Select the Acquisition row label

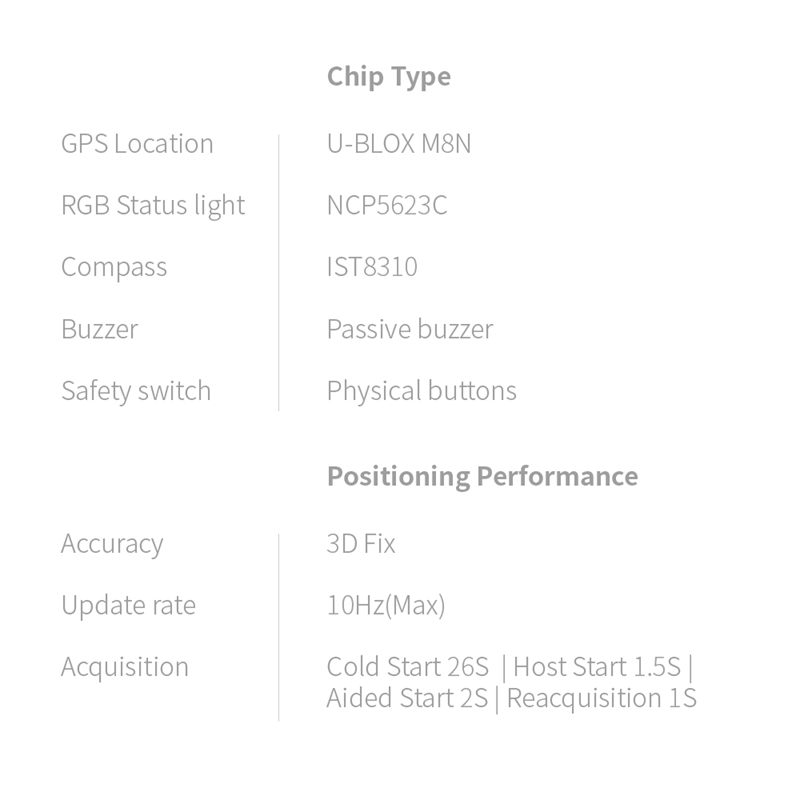click(124, 667)
